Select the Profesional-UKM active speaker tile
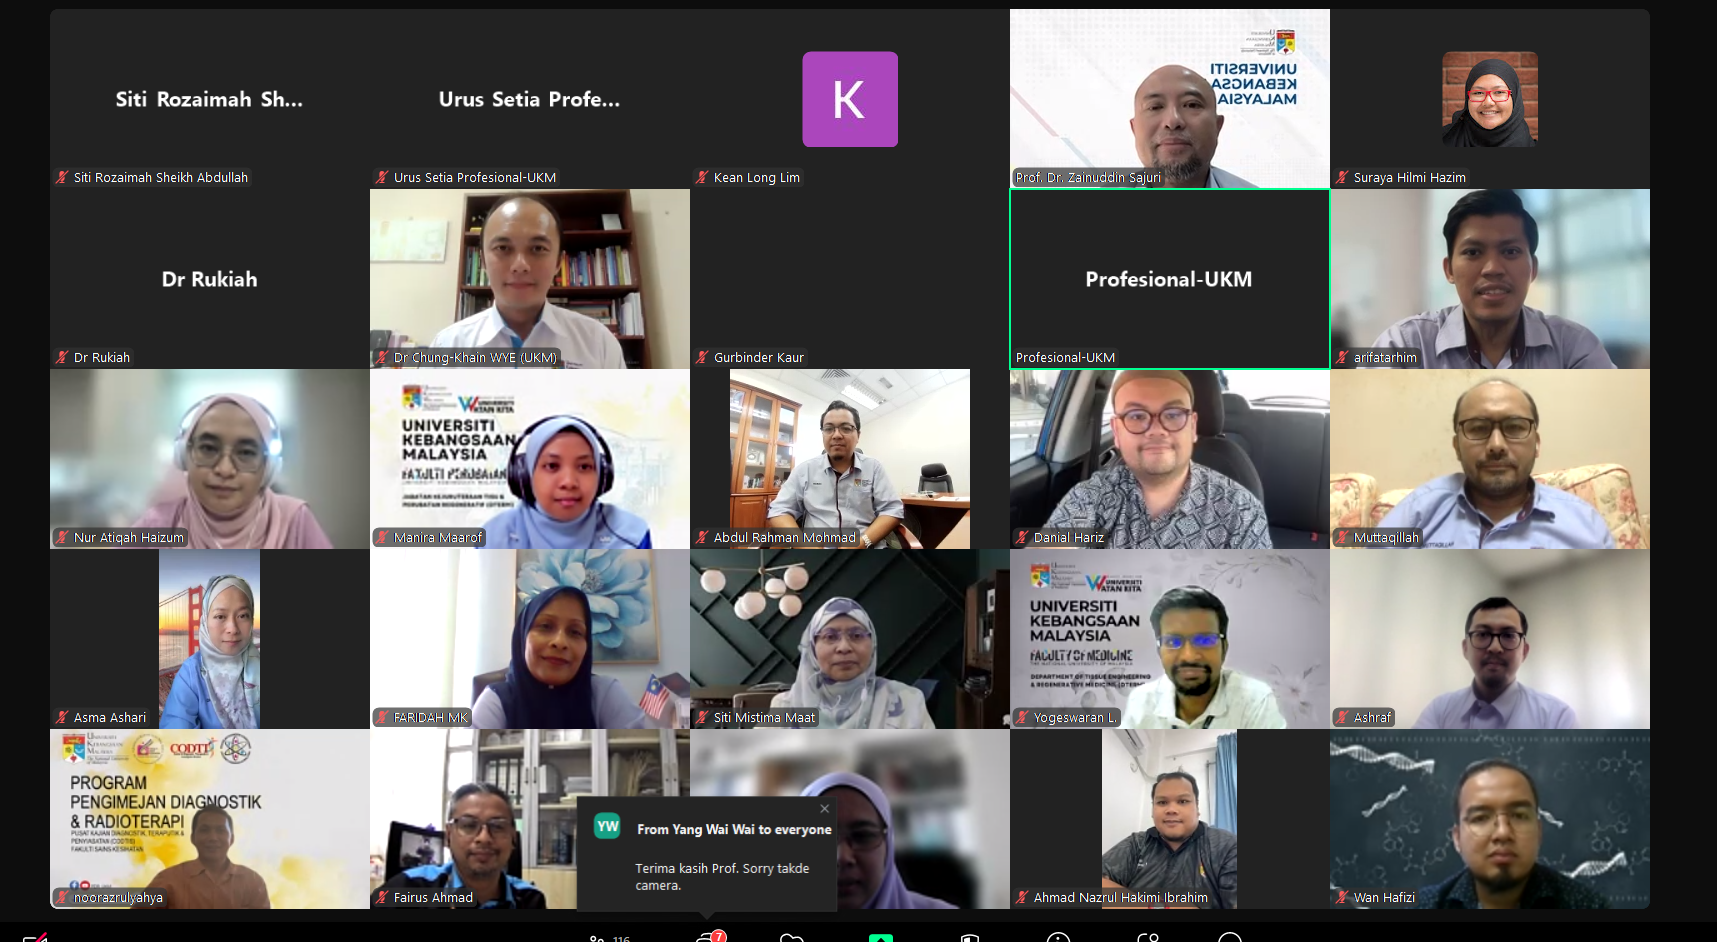Image resolution: width=1717 pixels, height=942 pixels. pos(1170,279)
